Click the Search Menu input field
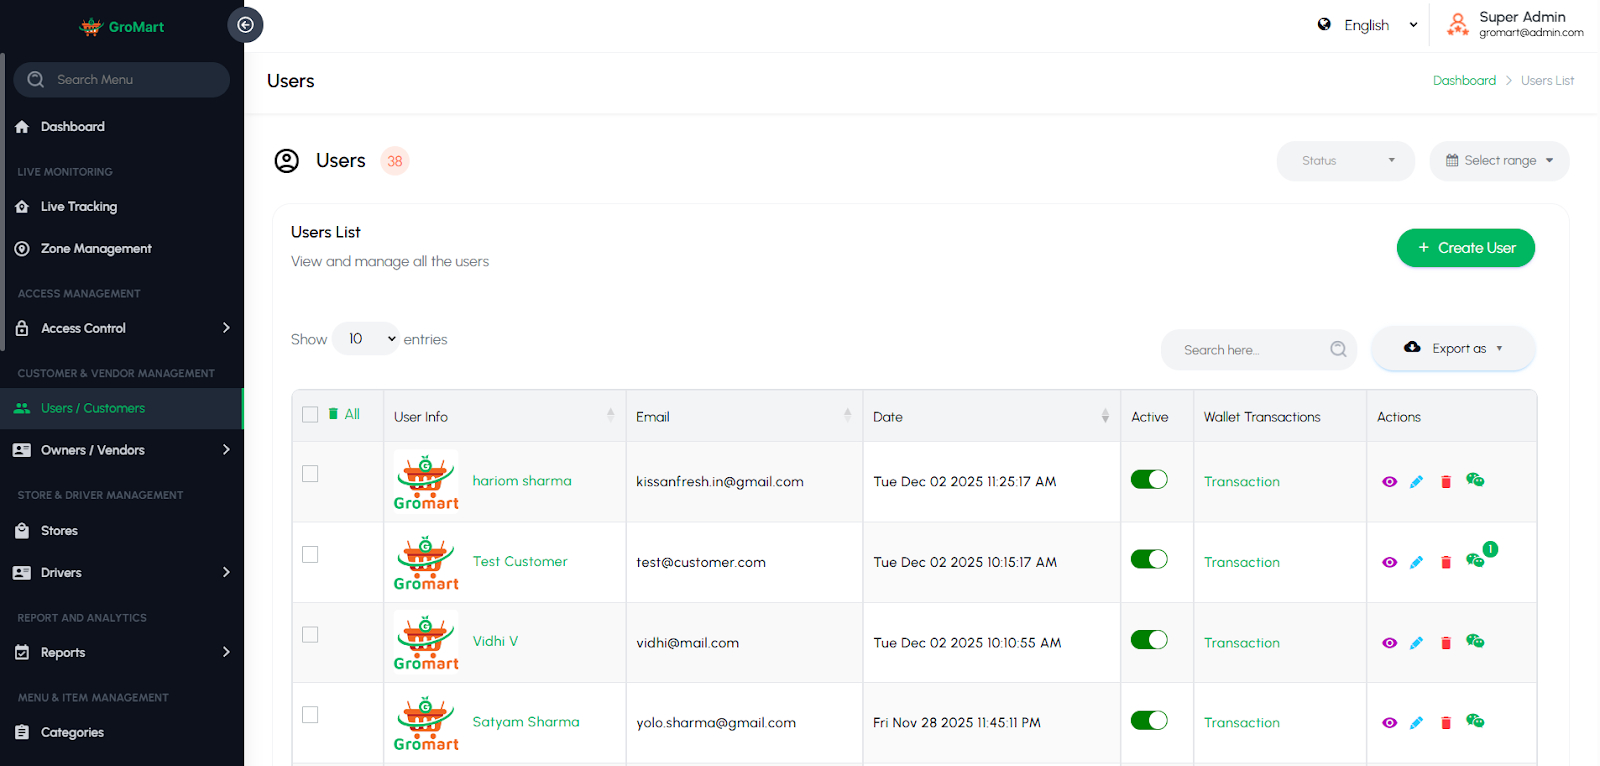This screenshot has width=1600, height=766. 122,80
